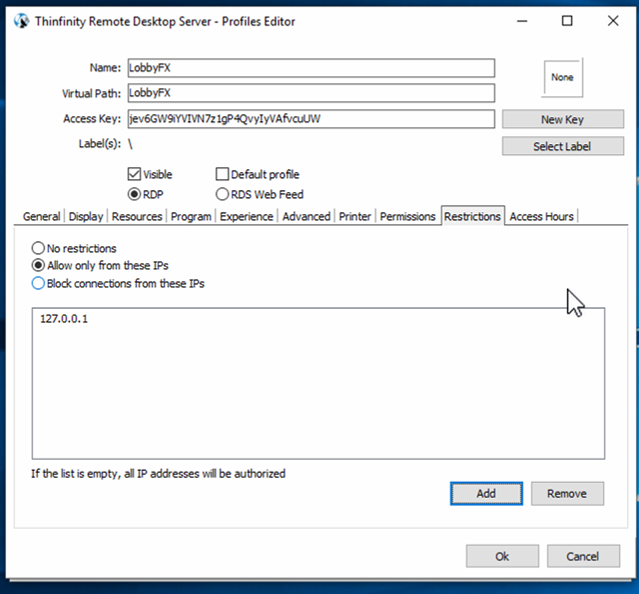This screenshot has width=639, height=594.
Task: Click the New Key button
Action: [x=562, y=119]
